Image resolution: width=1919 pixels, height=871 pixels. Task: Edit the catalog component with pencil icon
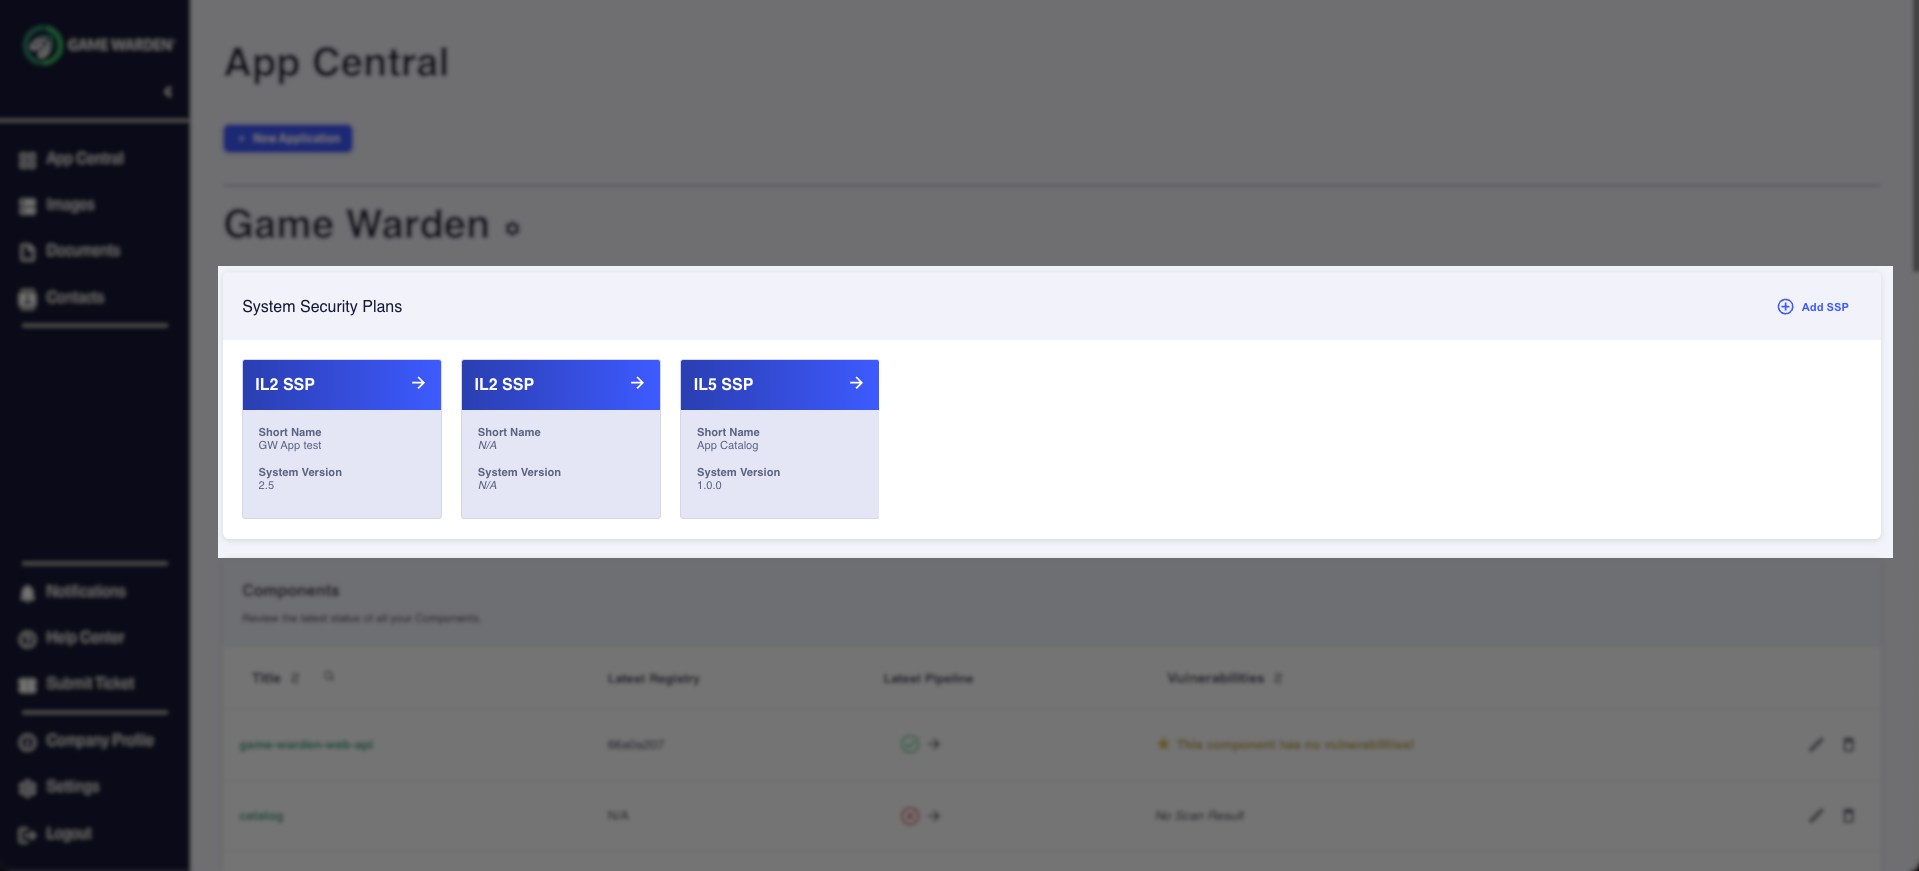pos(1816,816)
